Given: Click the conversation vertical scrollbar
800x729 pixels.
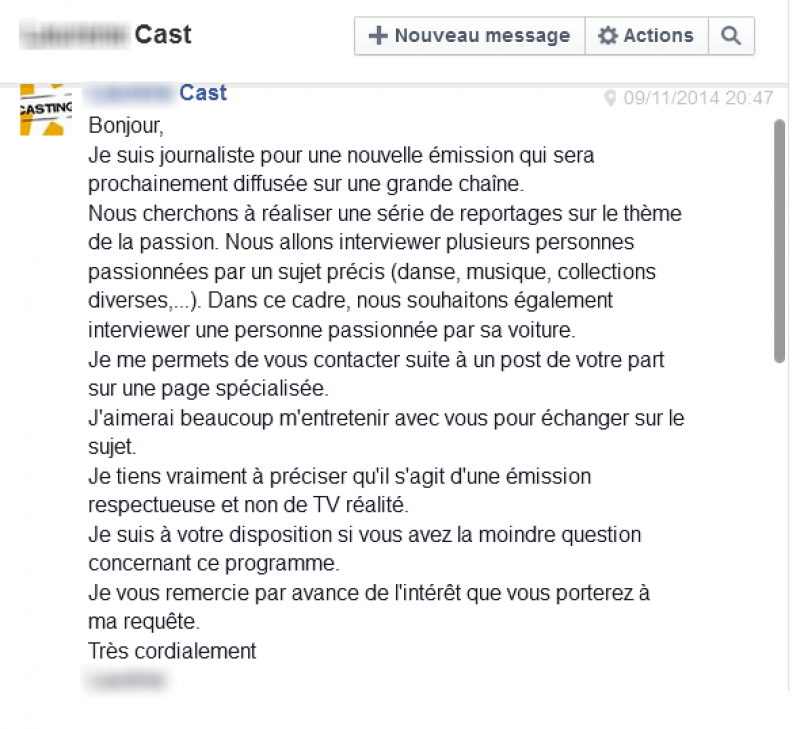Looking at the screenshot, I should pyautogui.click(x=779, y=241).
